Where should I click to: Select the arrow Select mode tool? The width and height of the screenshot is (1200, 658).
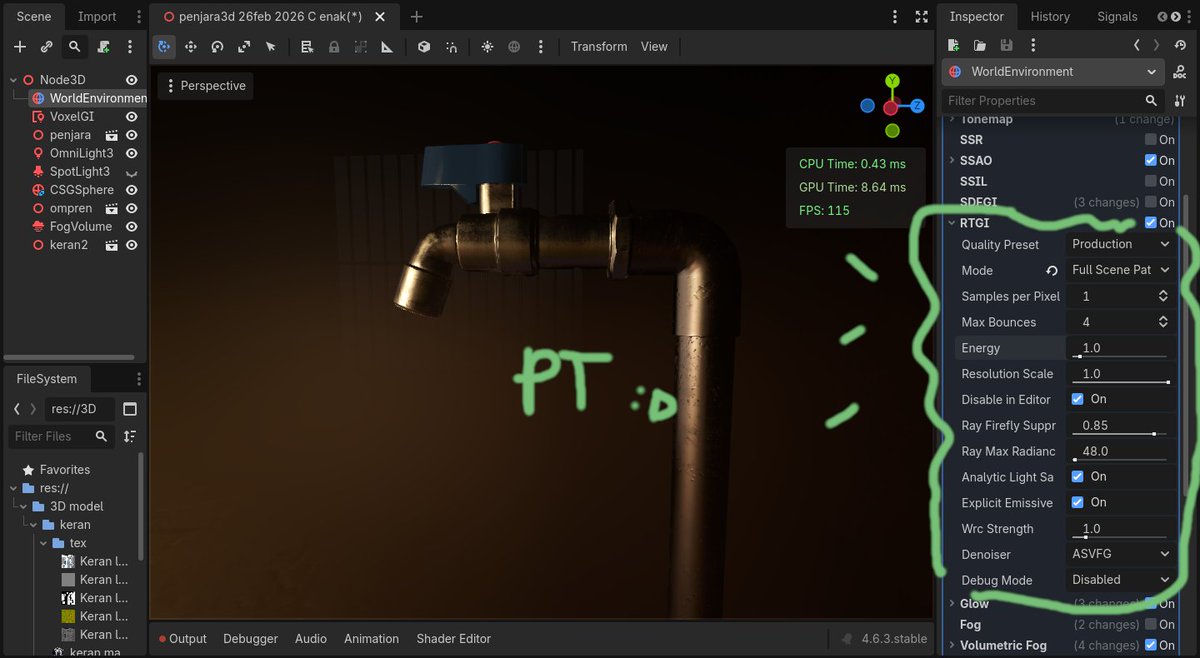tap(271, 47)
